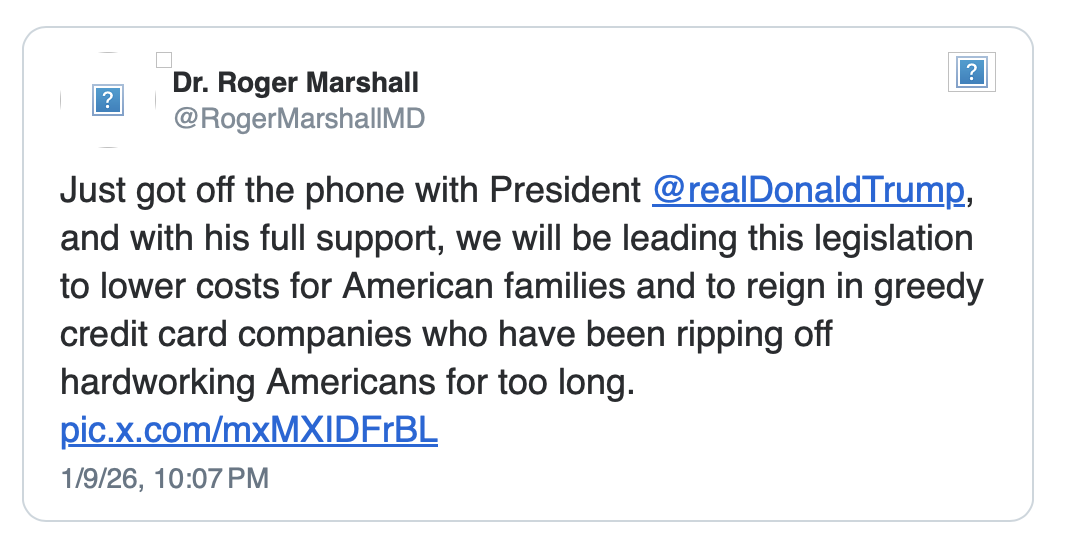The width and height of the screenshot is (1078, 544).
Task: Open the "Dr. Roger Marshall" display name
Action: click(296, 82)
